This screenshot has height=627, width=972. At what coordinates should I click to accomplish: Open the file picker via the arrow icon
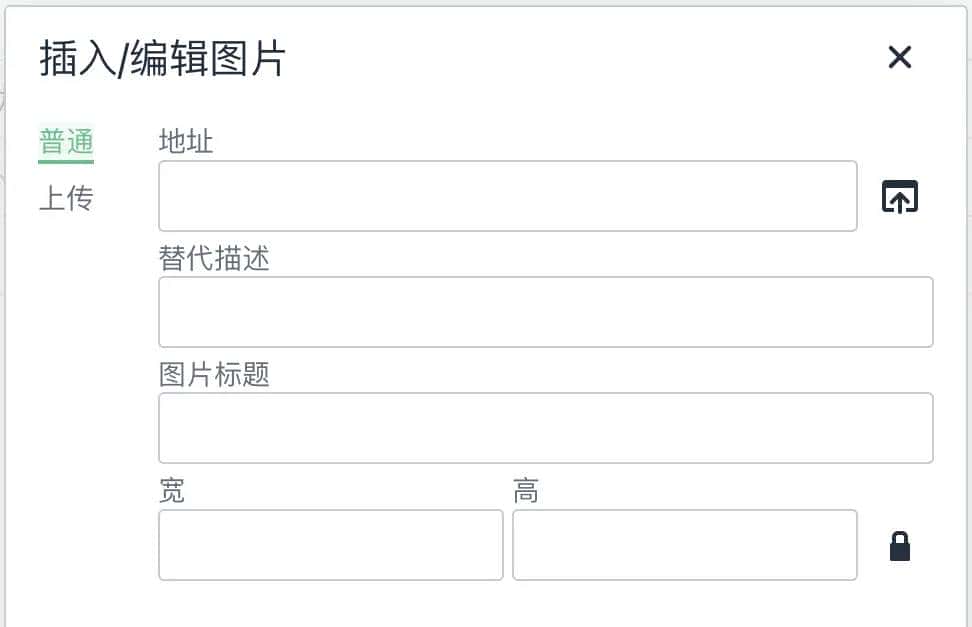[x=899, y=196]
